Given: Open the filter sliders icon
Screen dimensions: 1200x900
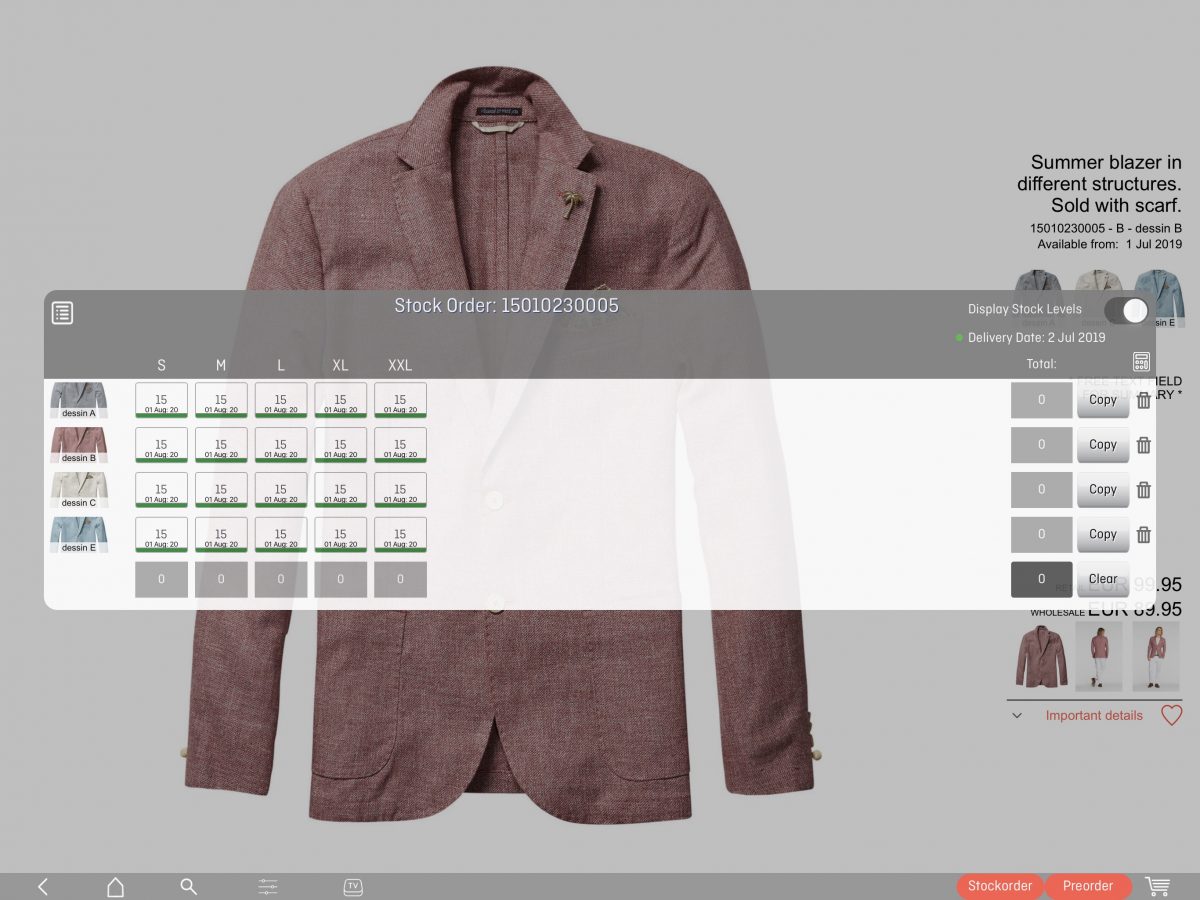Looking at the screenshot, I should coord(268,886).
